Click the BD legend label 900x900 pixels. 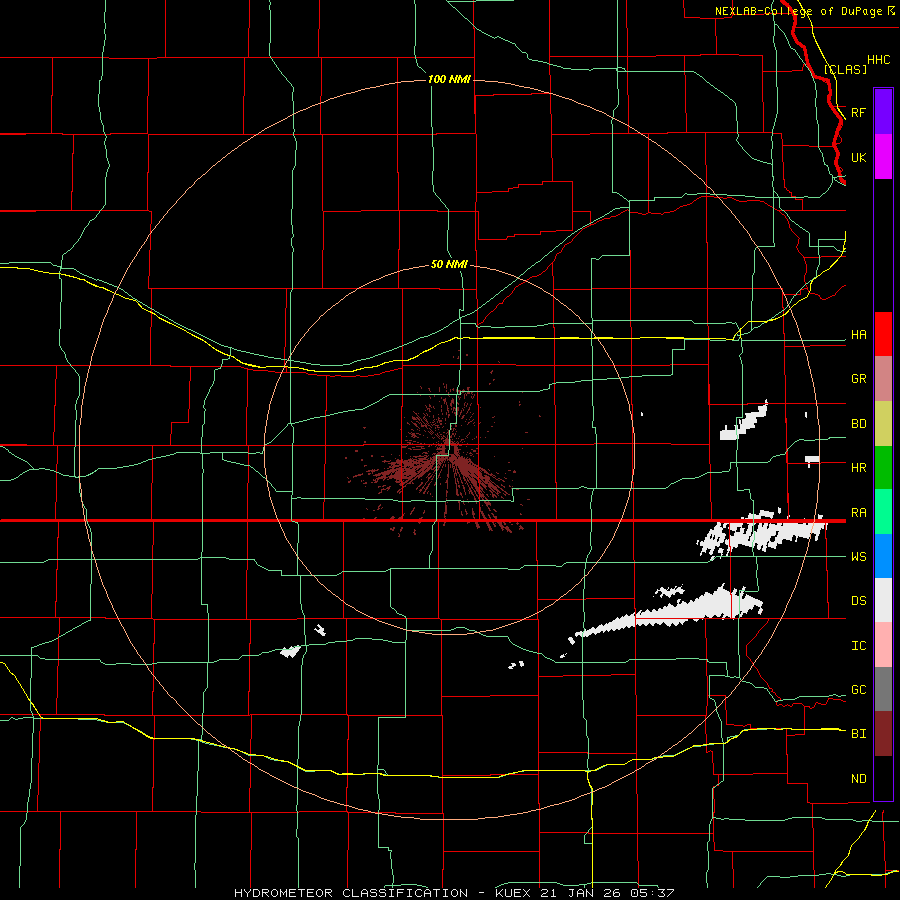(x=858, y=424)
